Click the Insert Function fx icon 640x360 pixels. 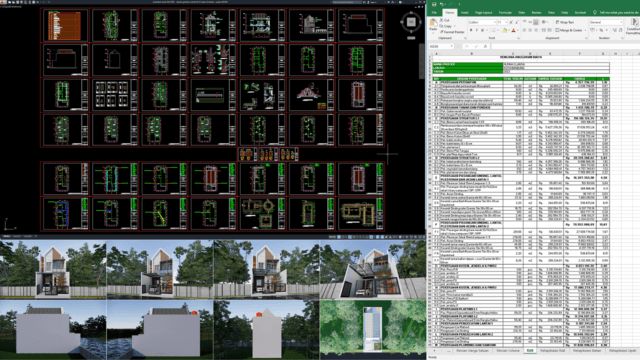pos(485,47)
